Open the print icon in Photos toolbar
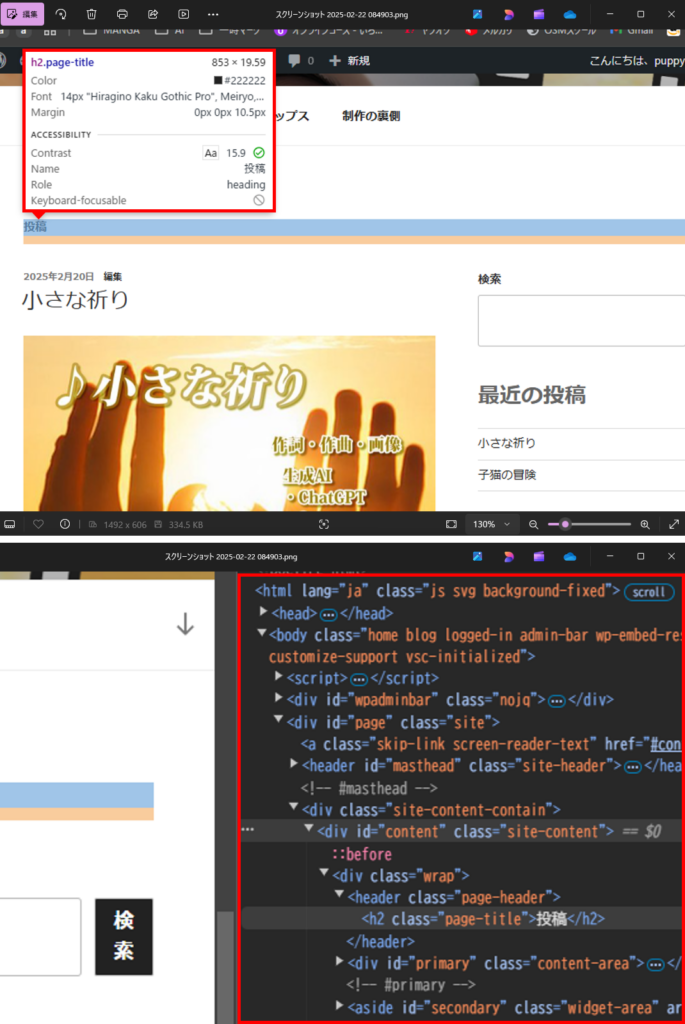Image resolution: width=685 pixels, height=1024 pixels. [x=122, y=14]
